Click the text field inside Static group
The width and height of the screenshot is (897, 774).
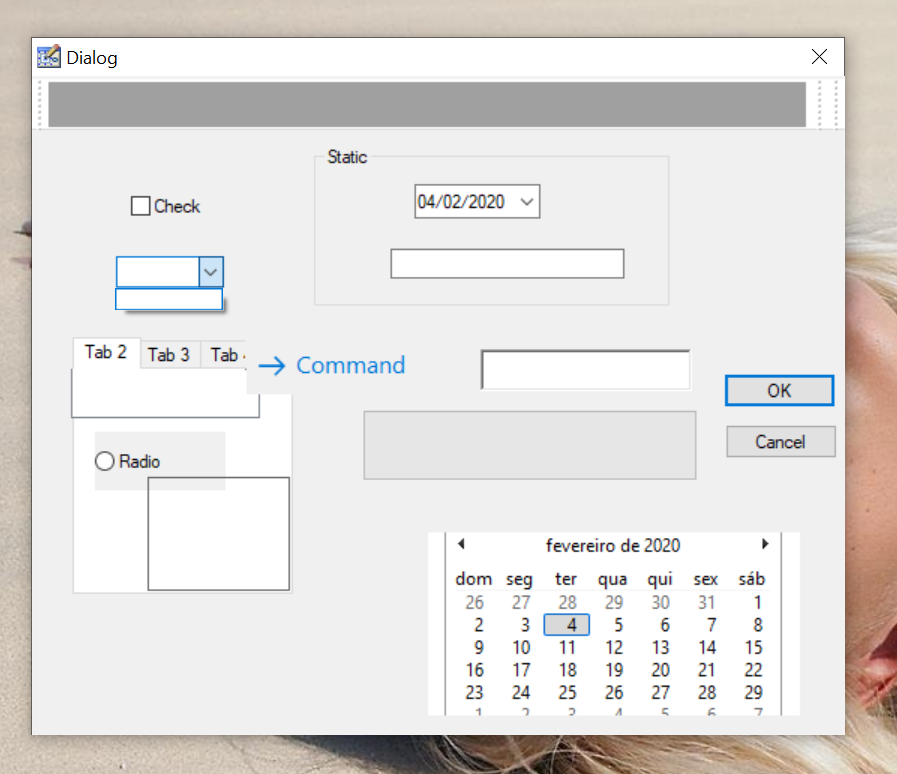coord(507,264)
